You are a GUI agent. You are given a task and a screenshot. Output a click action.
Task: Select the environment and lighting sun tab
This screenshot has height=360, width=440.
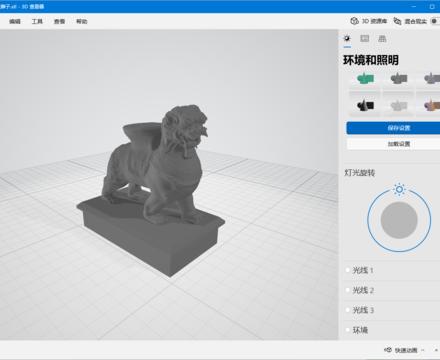point(347,39)
